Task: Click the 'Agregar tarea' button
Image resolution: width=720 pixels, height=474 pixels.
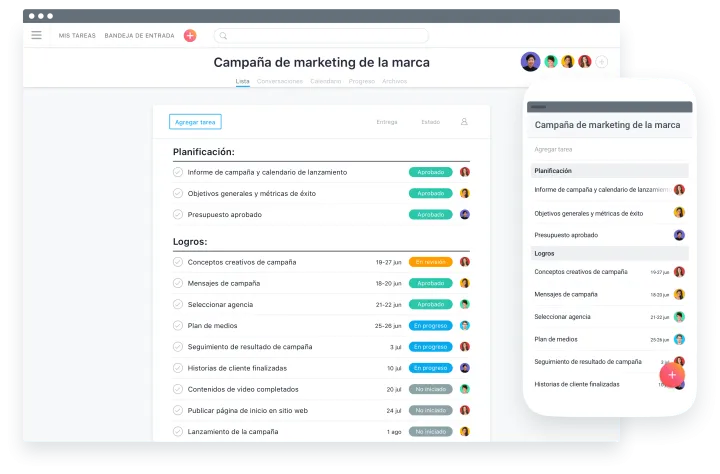Action: [x=195, y=122]
